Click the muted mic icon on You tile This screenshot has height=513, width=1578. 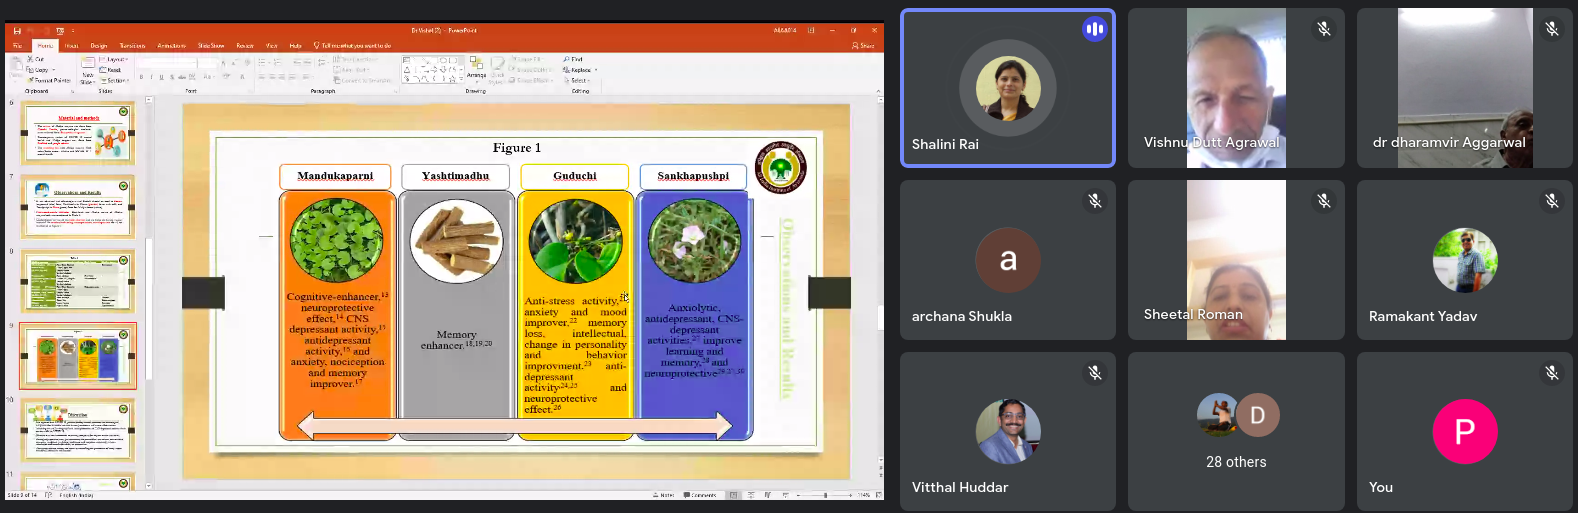tap(1552, 373)
